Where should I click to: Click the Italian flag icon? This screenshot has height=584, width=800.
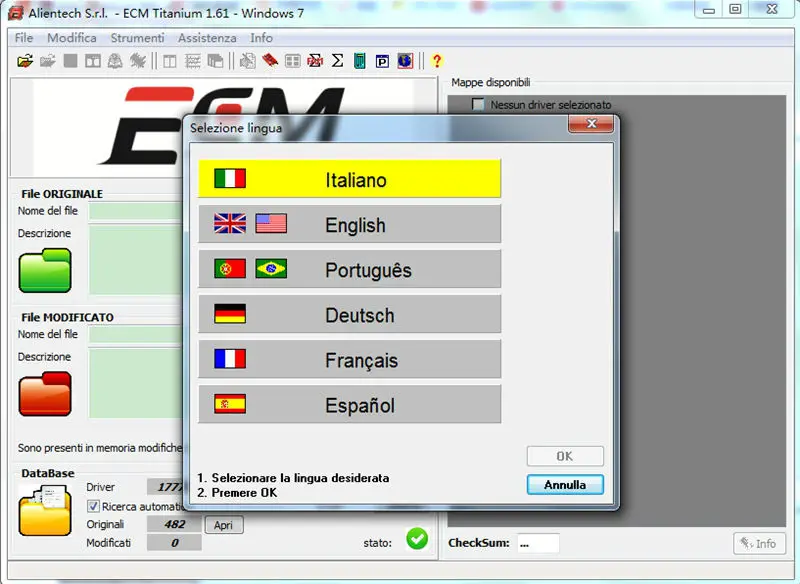230,179
